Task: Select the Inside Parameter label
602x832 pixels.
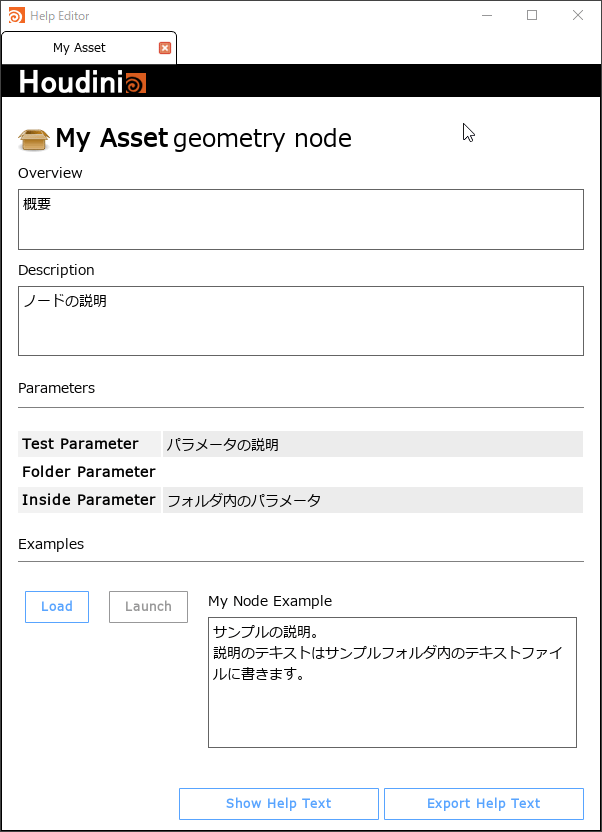Action: [89, 500]
